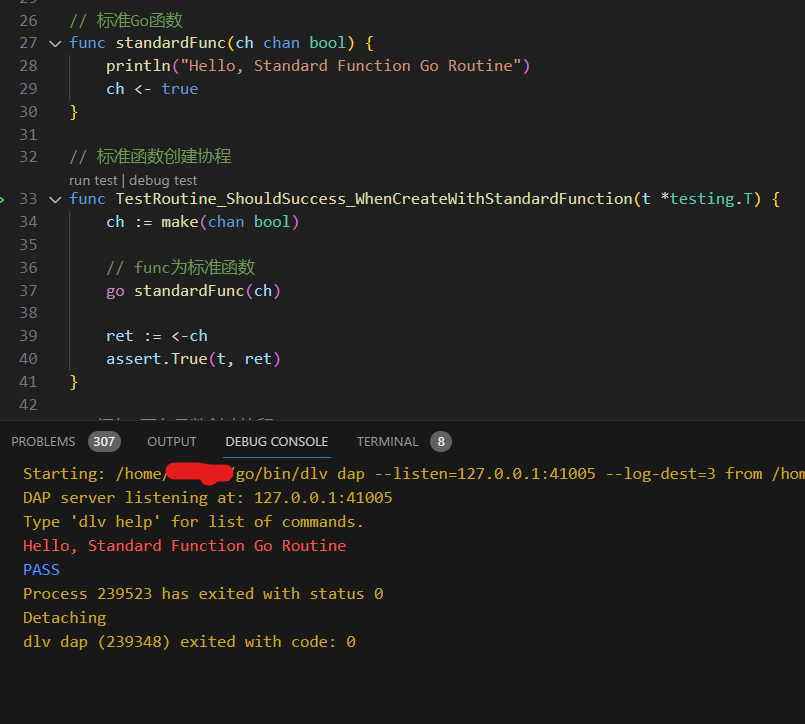Switch to the PROBLEMS panel tab
This screenshot has height=724, width=805.
coord(43,441)
